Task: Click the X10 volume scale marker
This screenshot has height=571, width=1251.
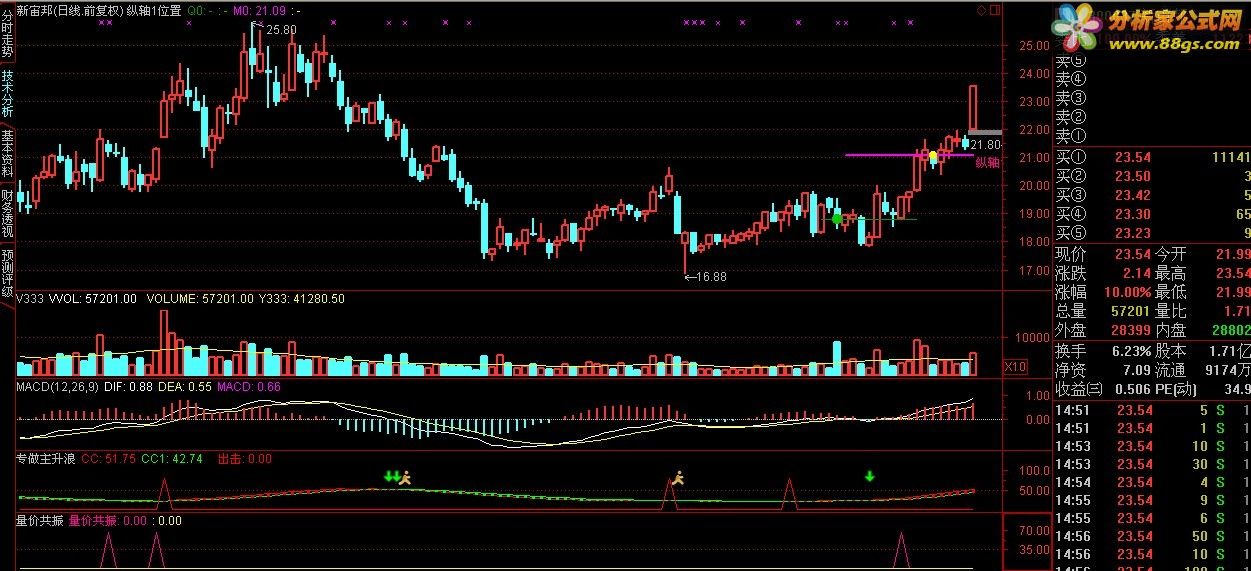Action: click(1013, 367)
